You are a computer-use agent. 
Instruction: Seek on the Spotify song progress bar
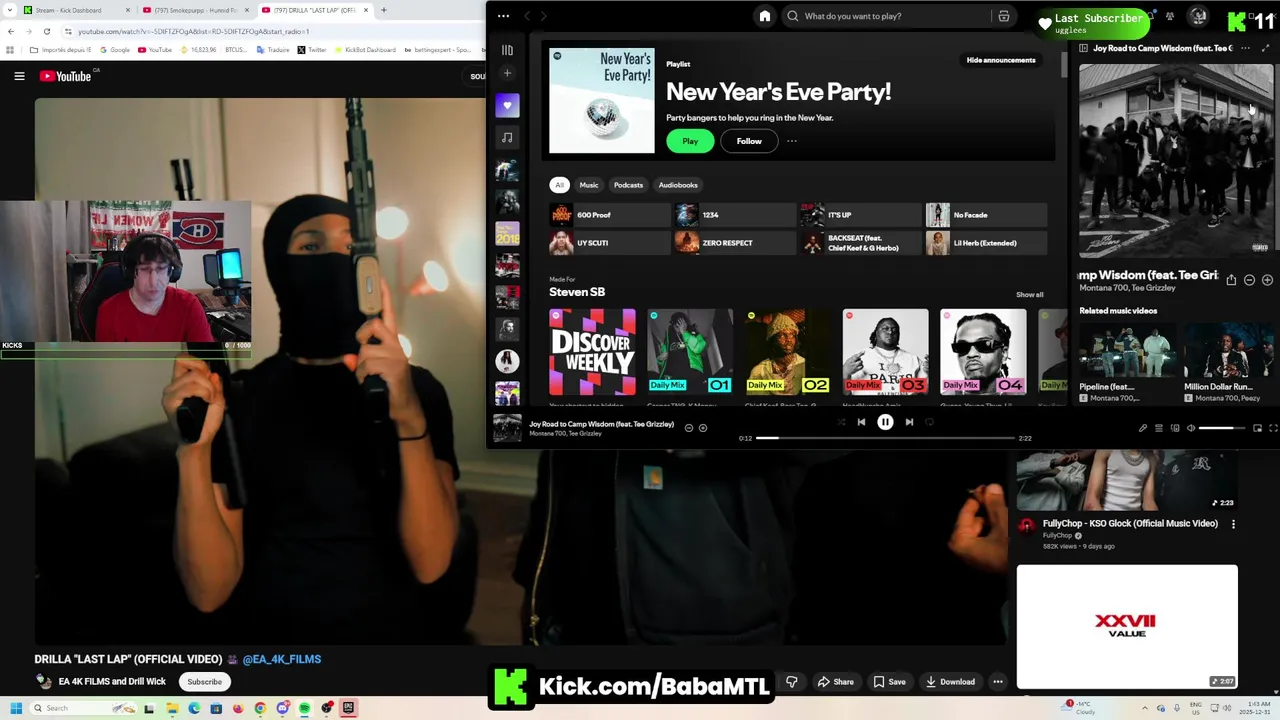885,438
